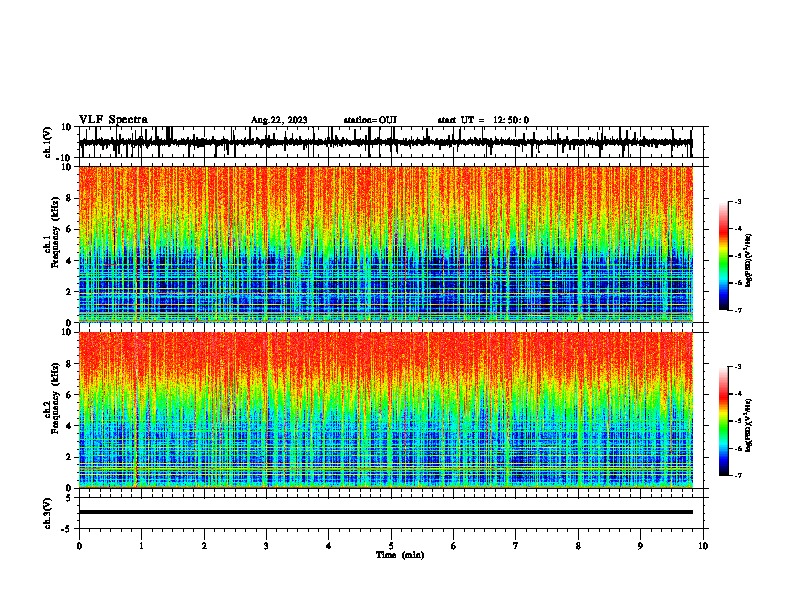The height and width of the screenshot is (612, 792).
Task: Click the -7 label on ch.1 color bar
Action: 737,310
